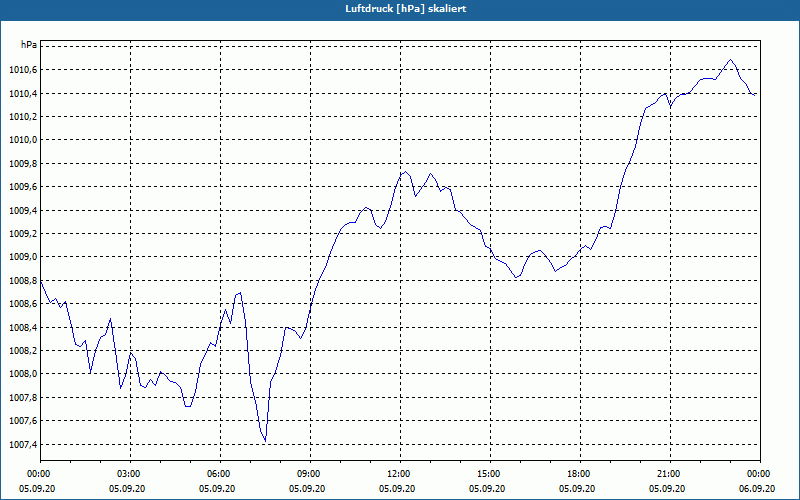Click the 15:00 time axis label
Screen dimensions: 800x500
point(490,474)
